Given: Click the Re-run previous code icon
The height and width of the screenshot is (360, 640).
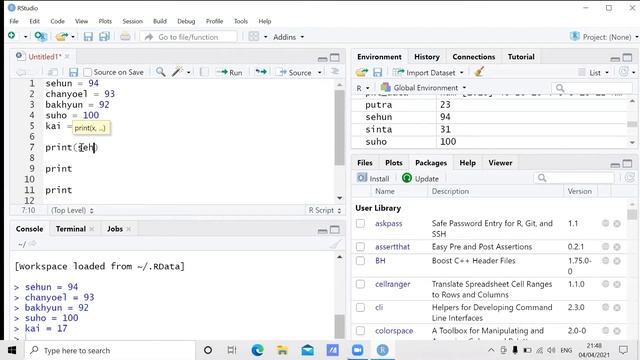Looking at the screenshot, I should click(261, 72).
